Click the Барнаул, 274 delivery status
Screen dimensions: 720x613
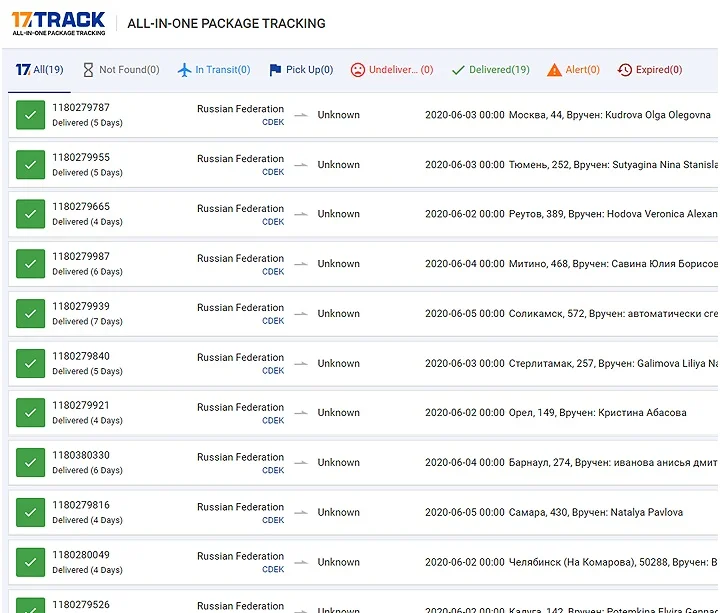pos(613,462)
